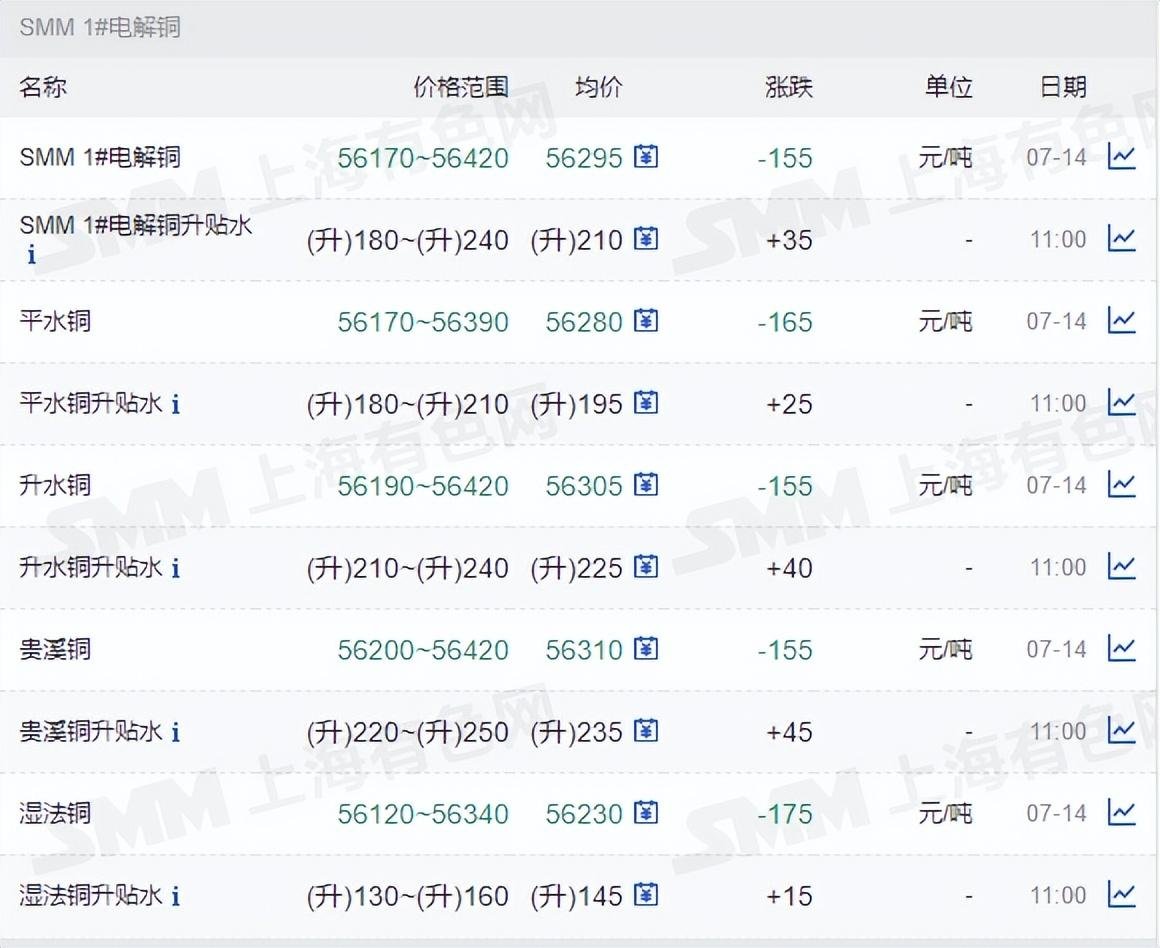
Task: Click the 涨跌 column header
Action: point(789,87)
